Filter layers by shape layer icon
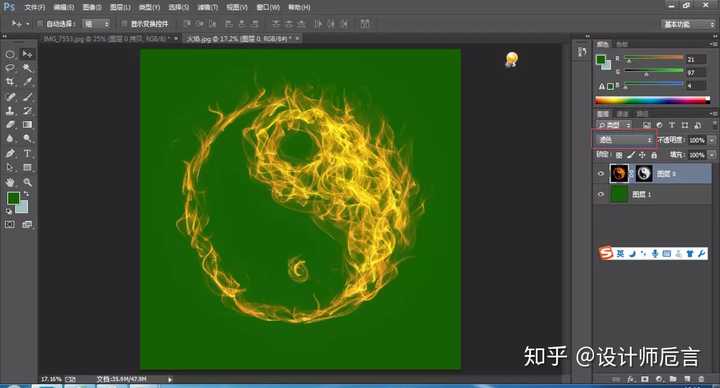Screen dimensions: 720x388 click(x=685, y=125)
